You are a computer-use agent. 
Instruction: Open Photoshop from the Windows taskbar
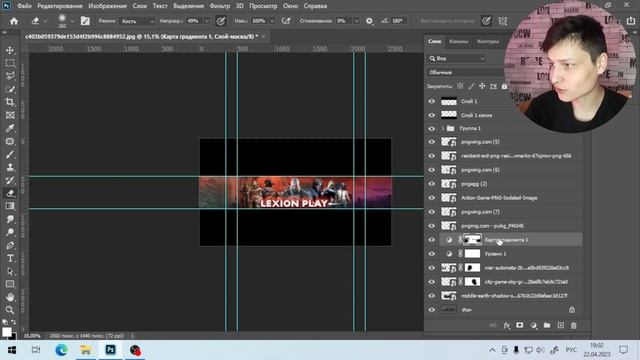(x=110, y=350)
